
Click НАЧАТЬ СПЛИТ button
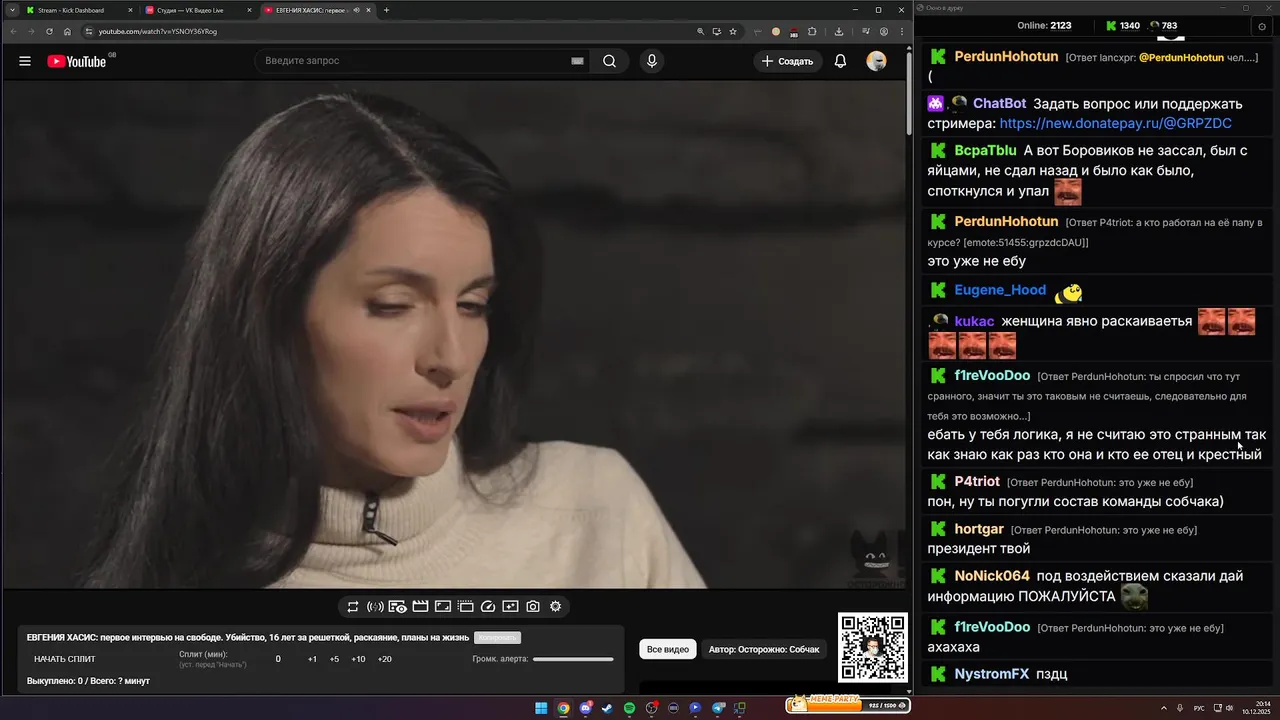65,659
